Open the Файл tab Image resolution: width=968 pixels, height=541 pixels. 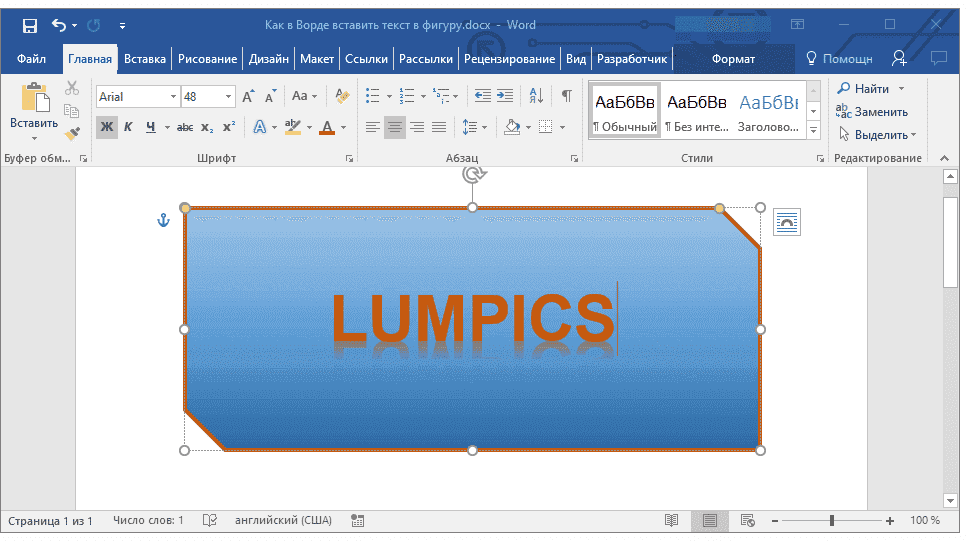pos(31,59)
